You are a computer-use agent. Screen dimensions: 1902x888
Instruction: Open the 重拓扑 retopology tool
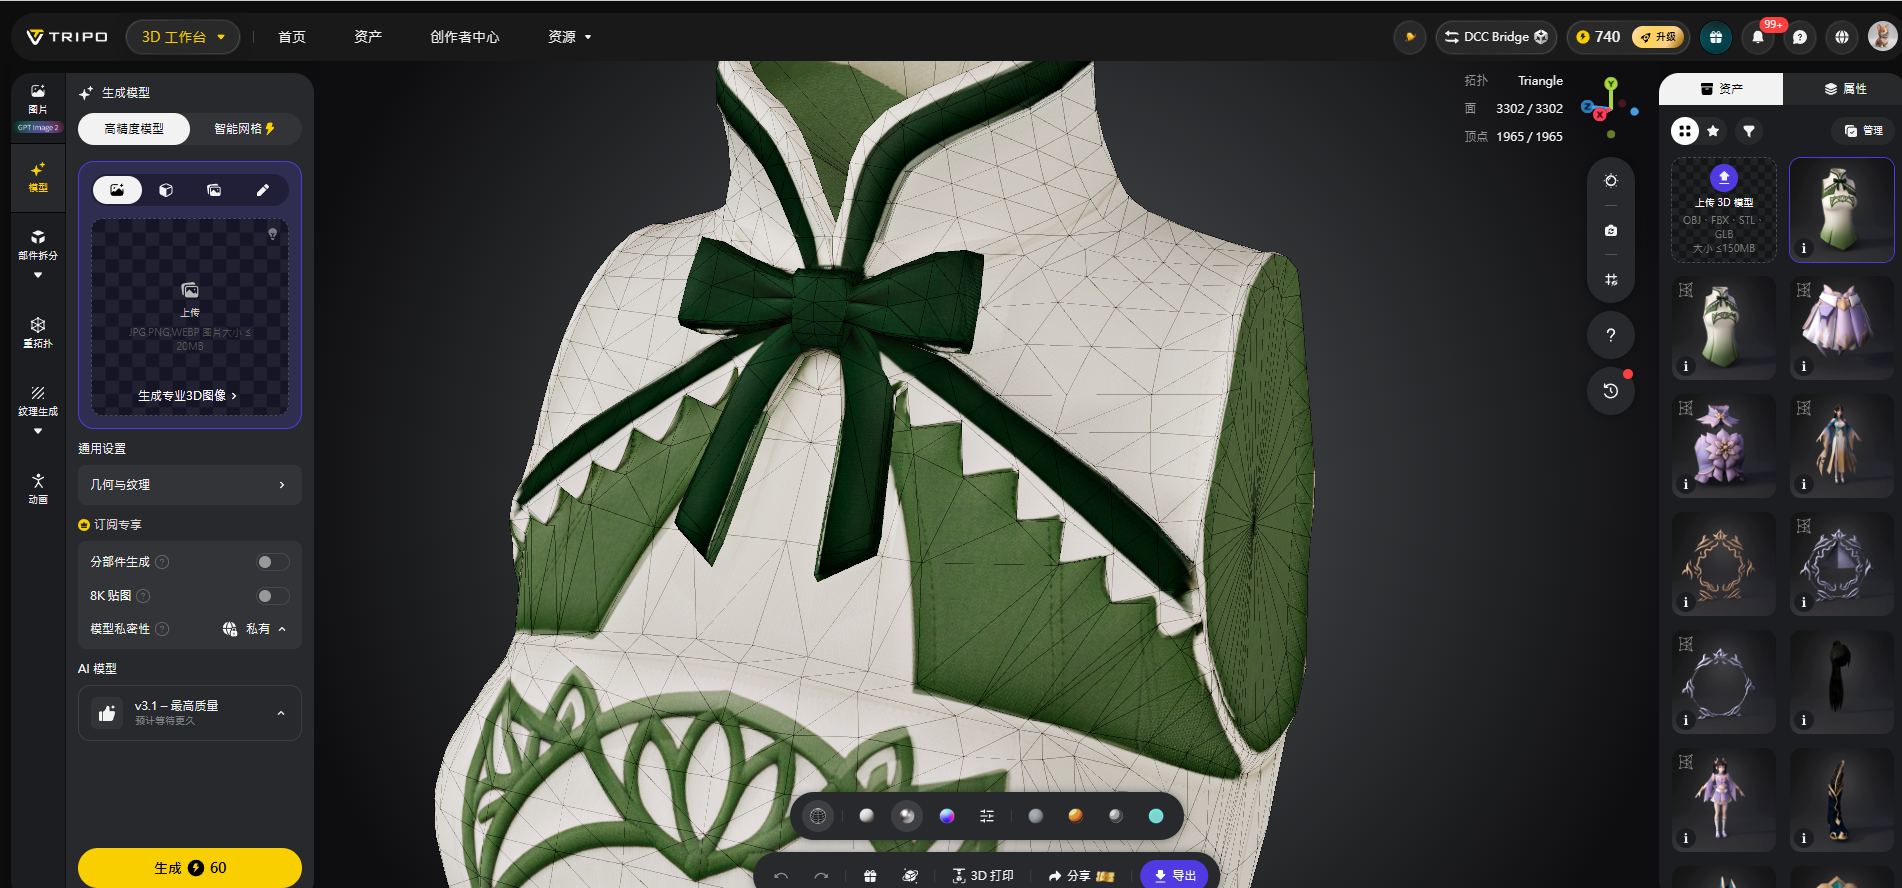pyautogui.click(x=38, y=333)
